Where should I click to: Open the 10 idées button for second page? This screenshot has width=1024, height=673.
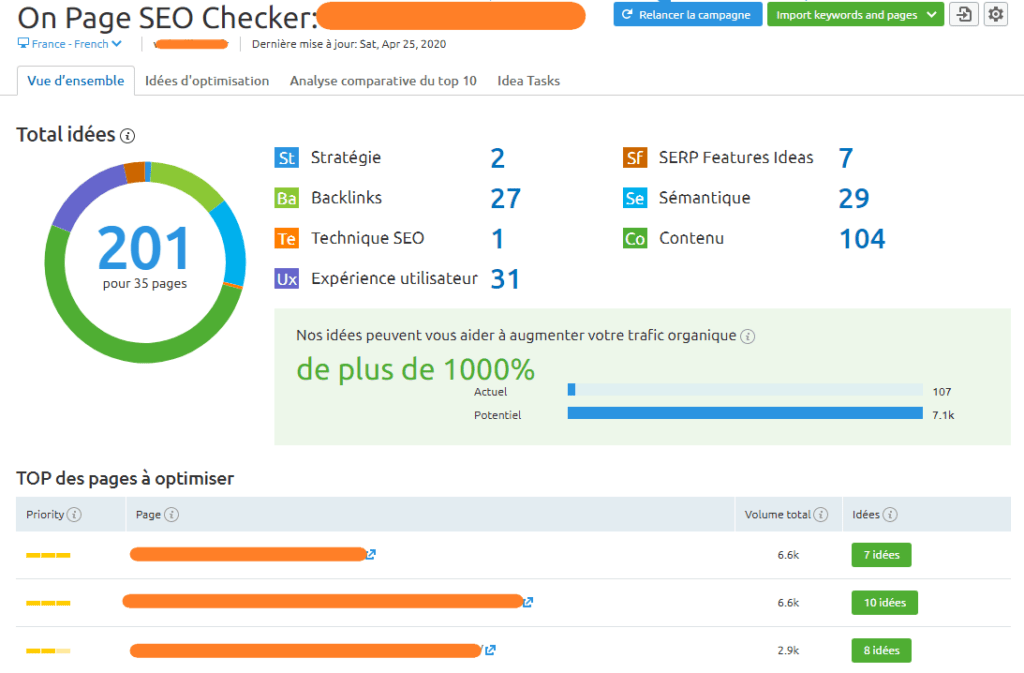point(884,602)
